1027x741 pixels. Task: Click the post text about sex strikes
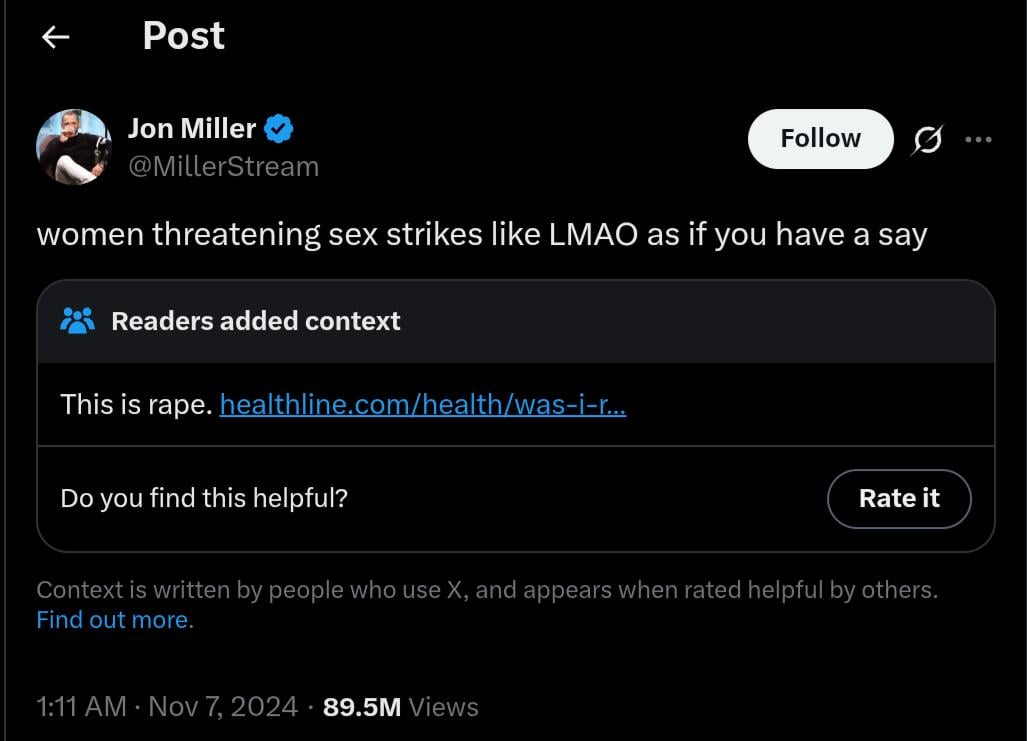coord(482,234)
